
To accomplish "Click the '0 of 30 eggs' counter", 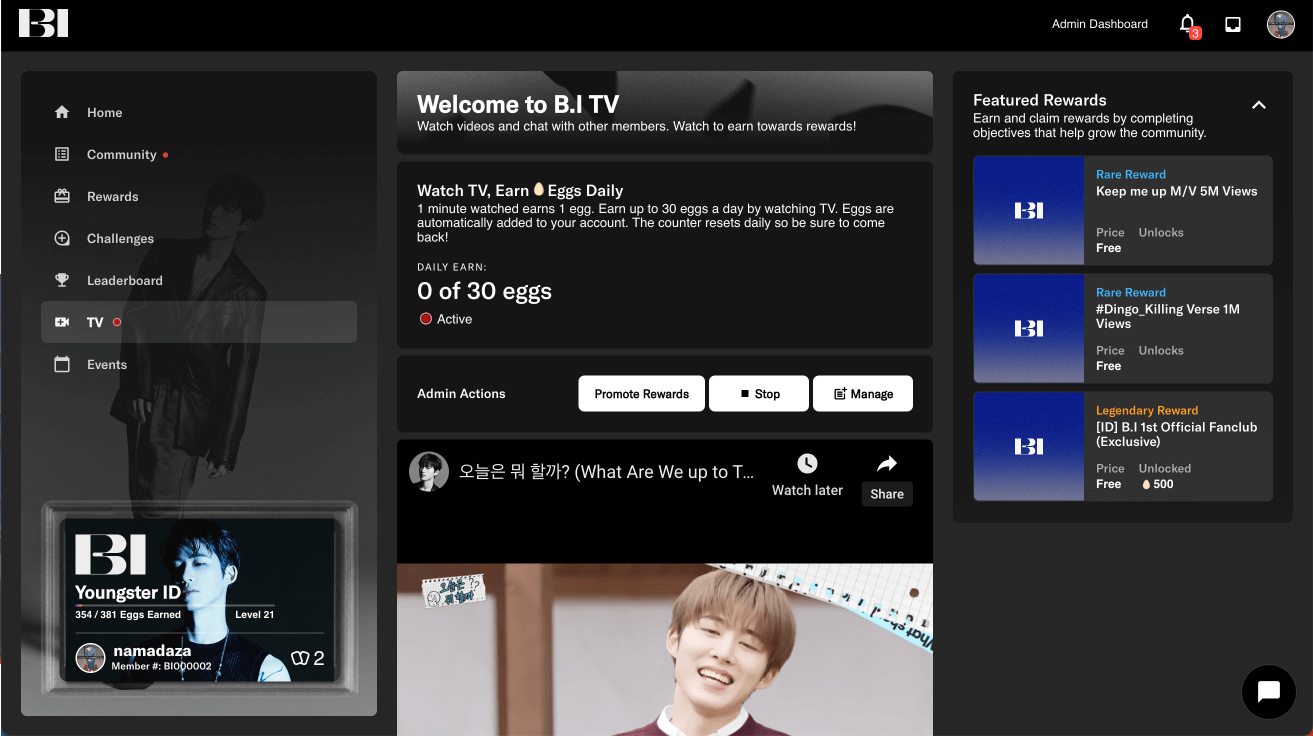I will [484, 291].
